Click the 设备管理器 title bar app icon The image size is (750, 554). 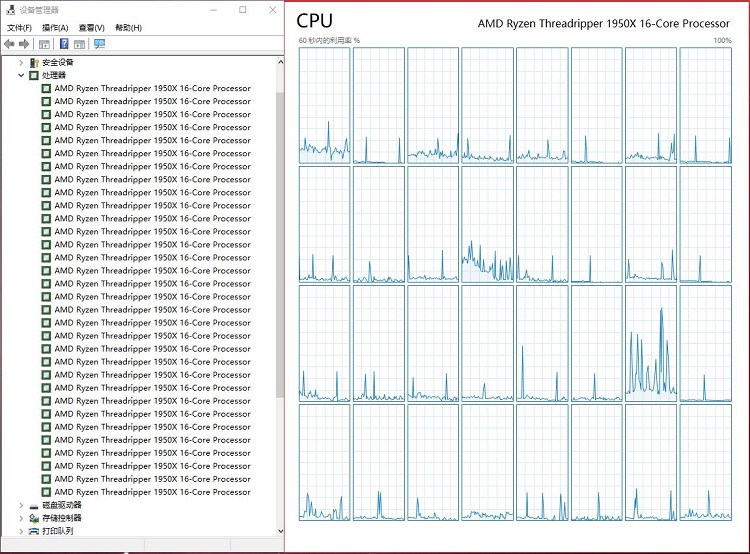(x=11, y=10)
